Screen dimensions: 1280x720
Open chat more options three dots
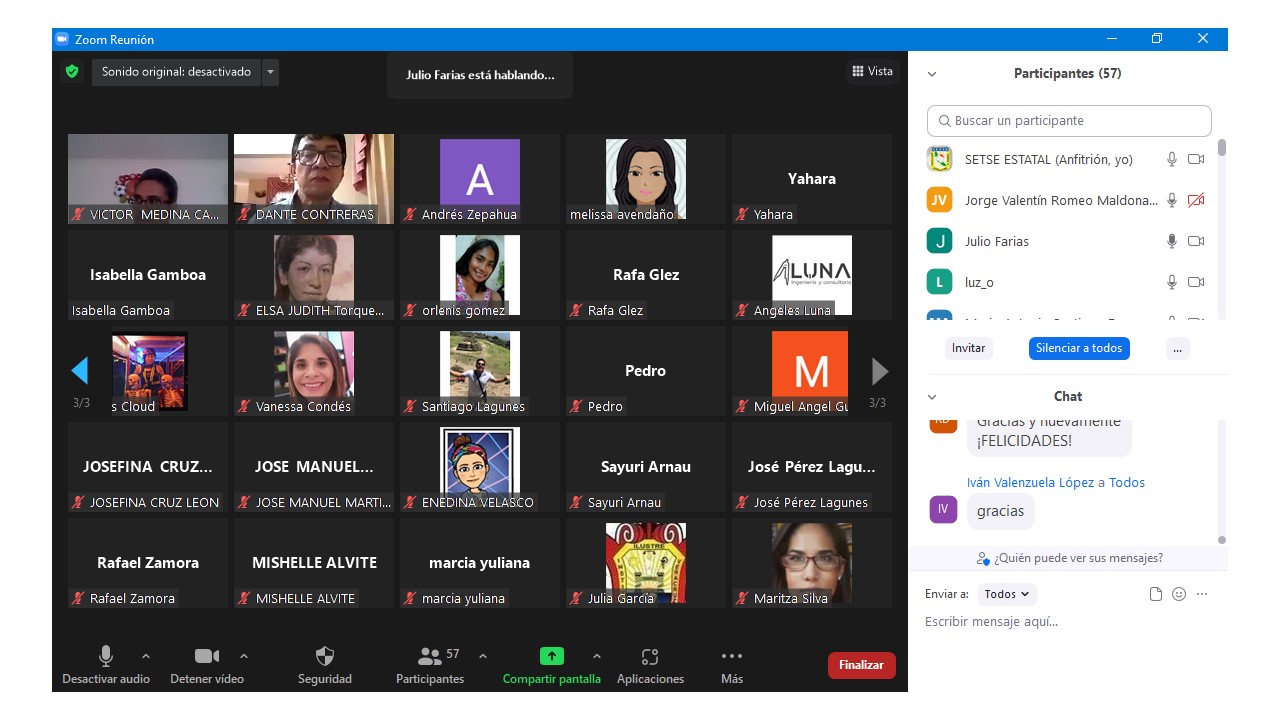coord(1202,594)
